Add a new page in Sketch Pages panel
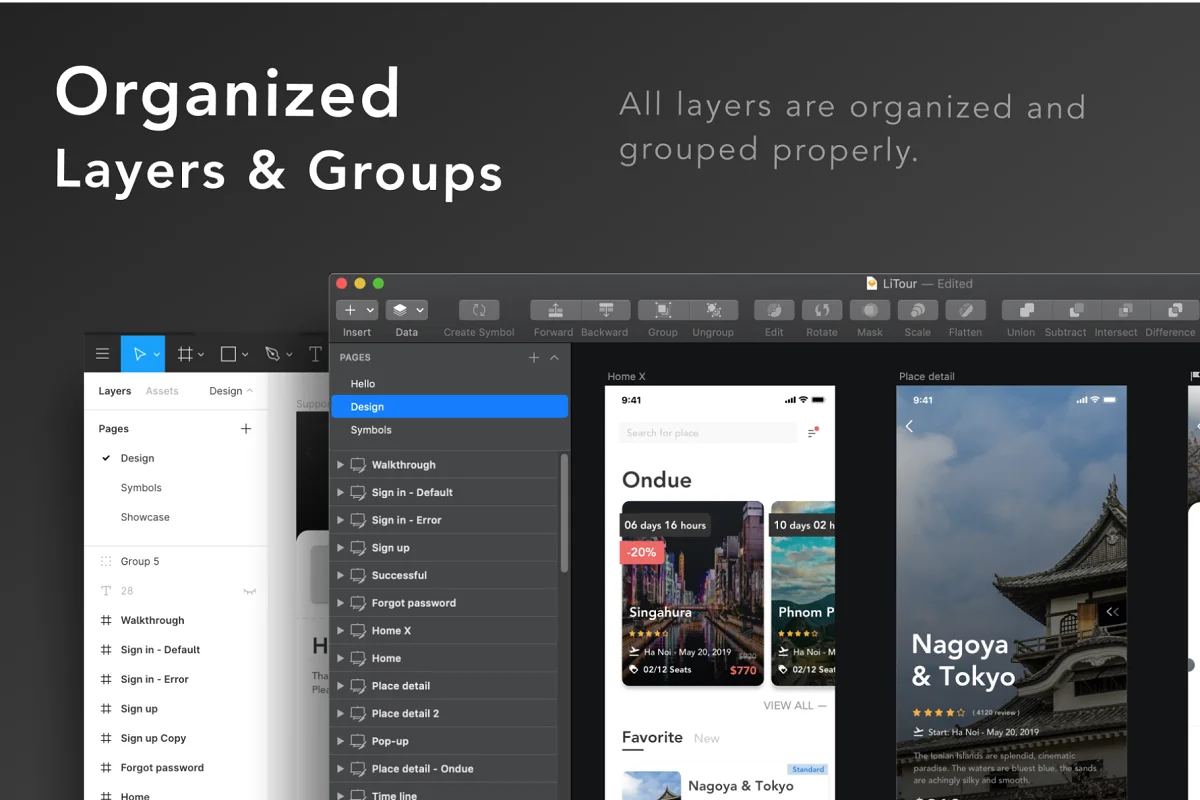Viewport: 1200px width, 800px height. click(534, 357)
